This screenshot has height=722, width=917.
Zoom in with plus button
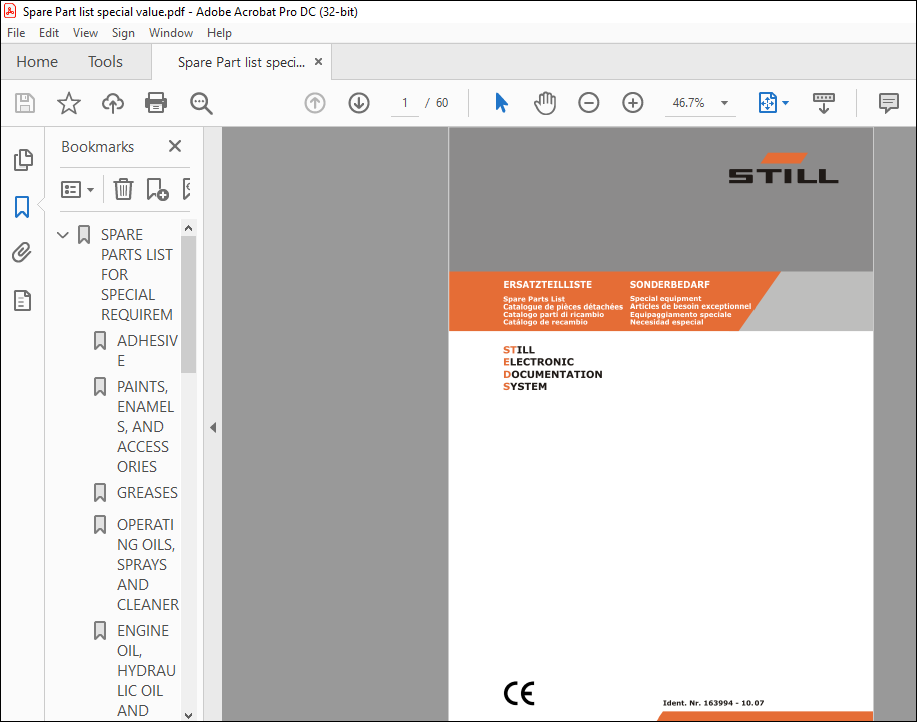(x=632, y=103)
